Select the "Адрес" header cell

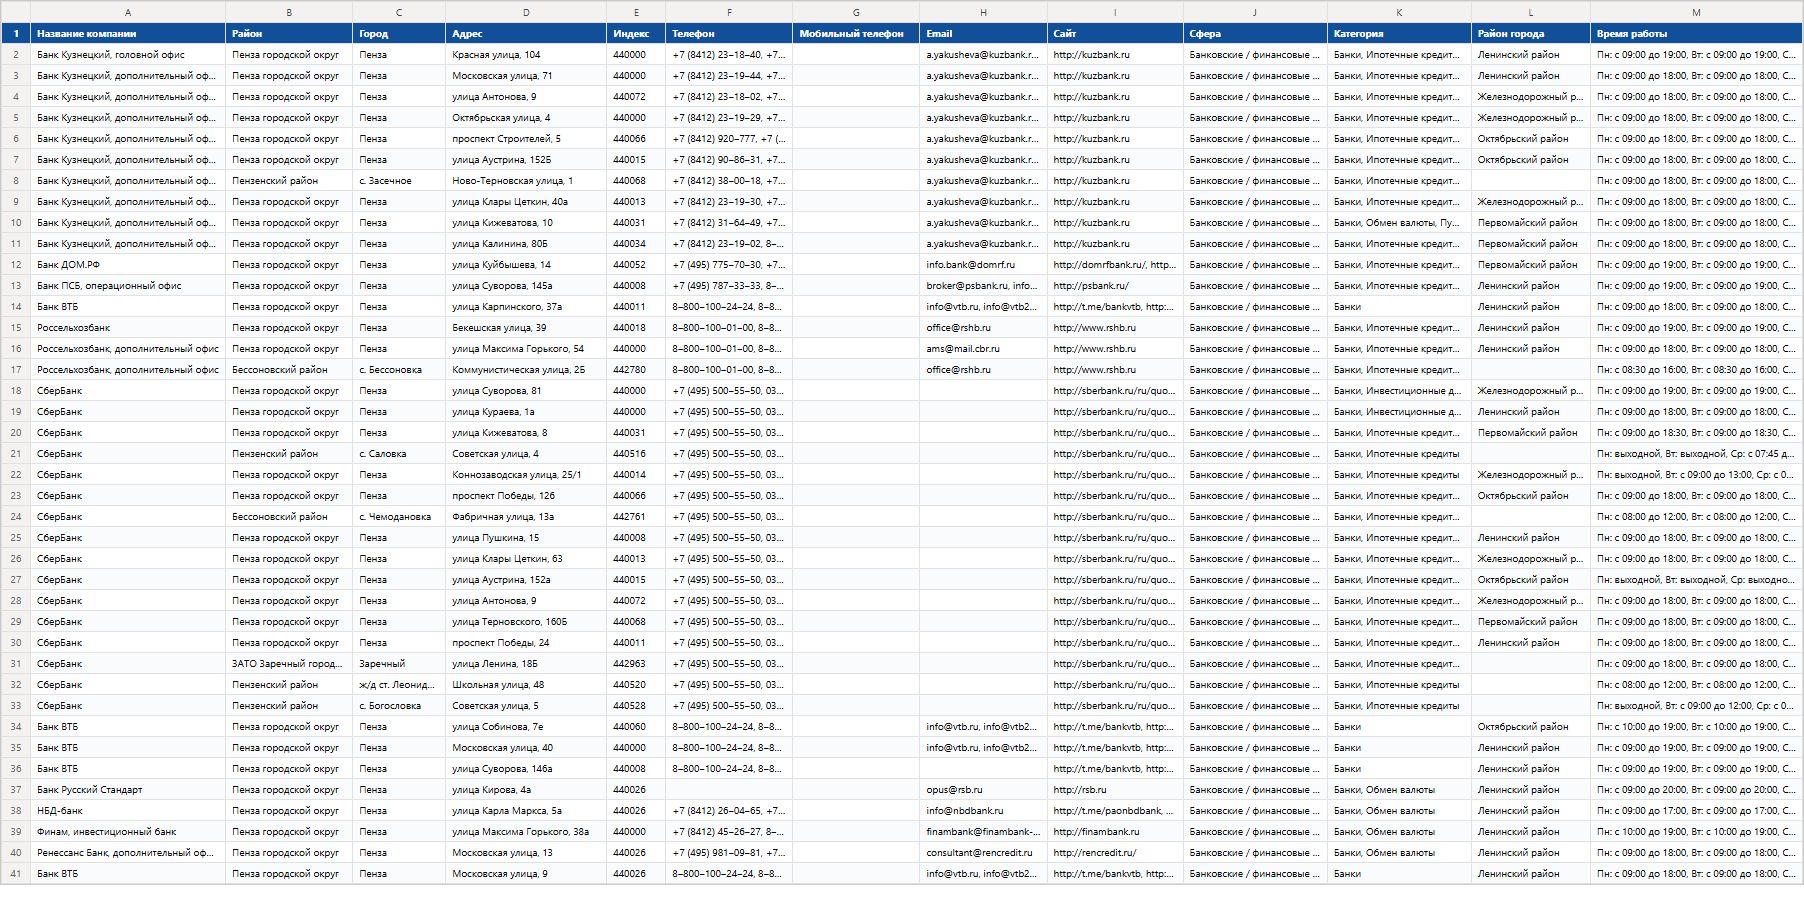(526, 34)
